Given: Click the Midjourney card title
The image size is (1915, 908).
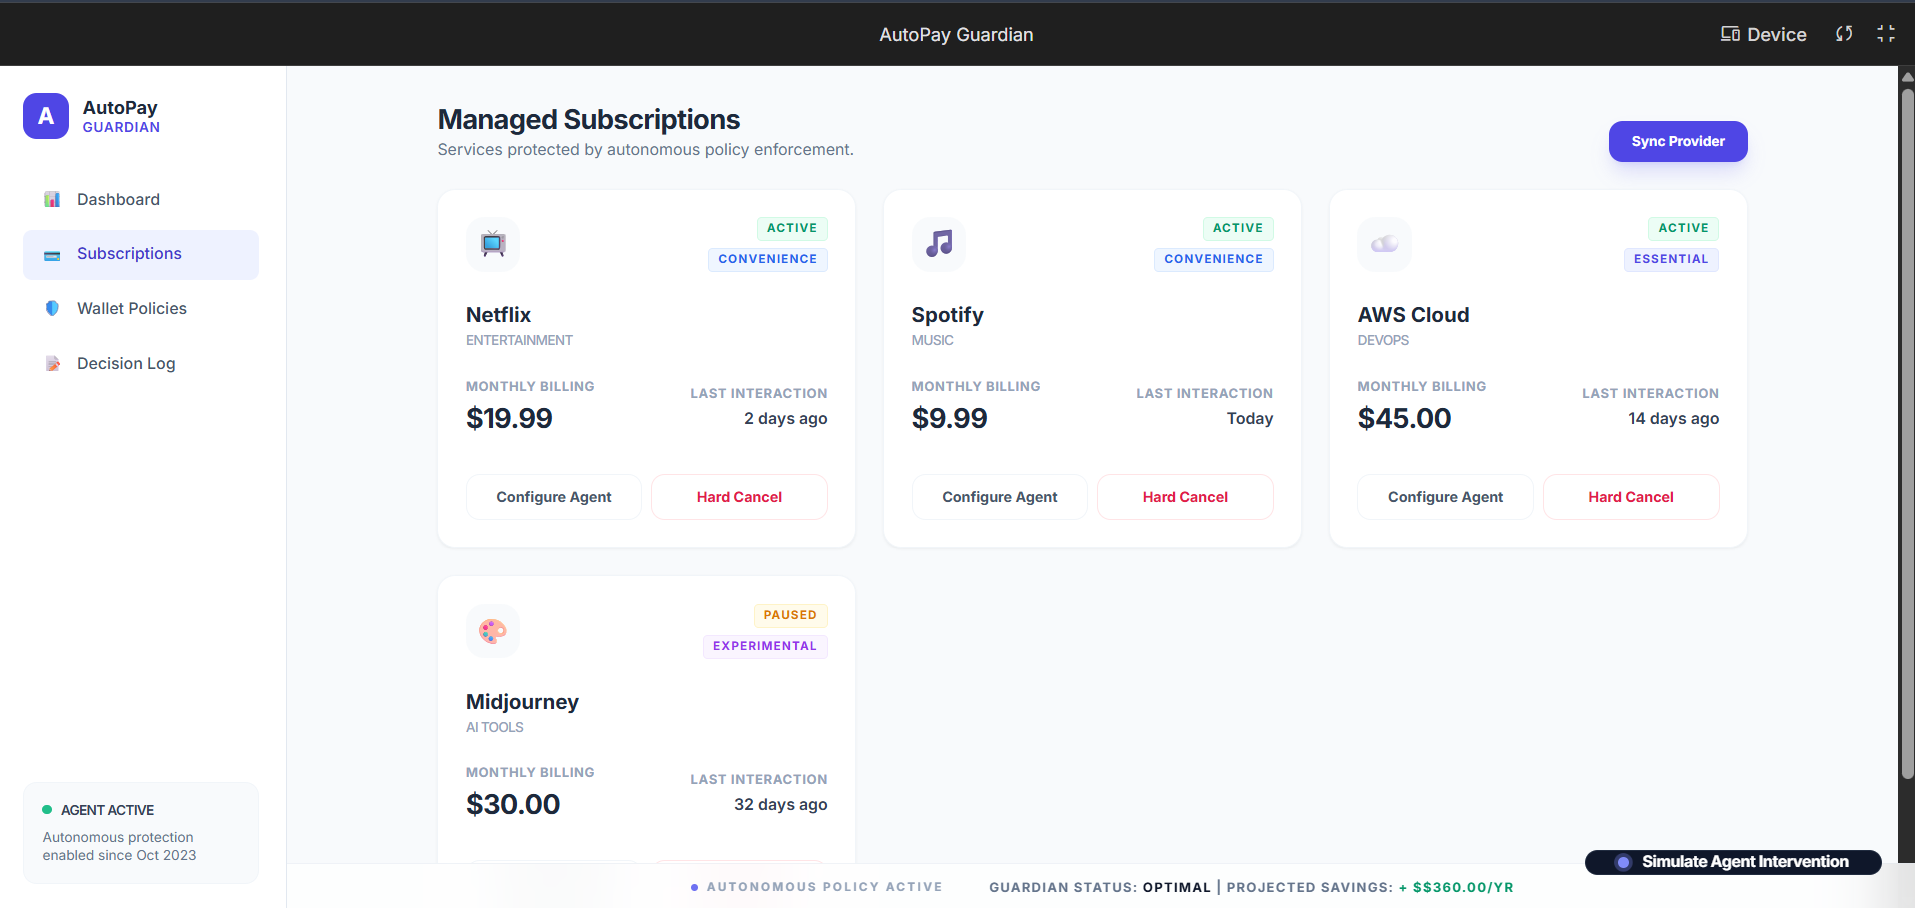Looking at the screenshot, I should coord(522,702).
